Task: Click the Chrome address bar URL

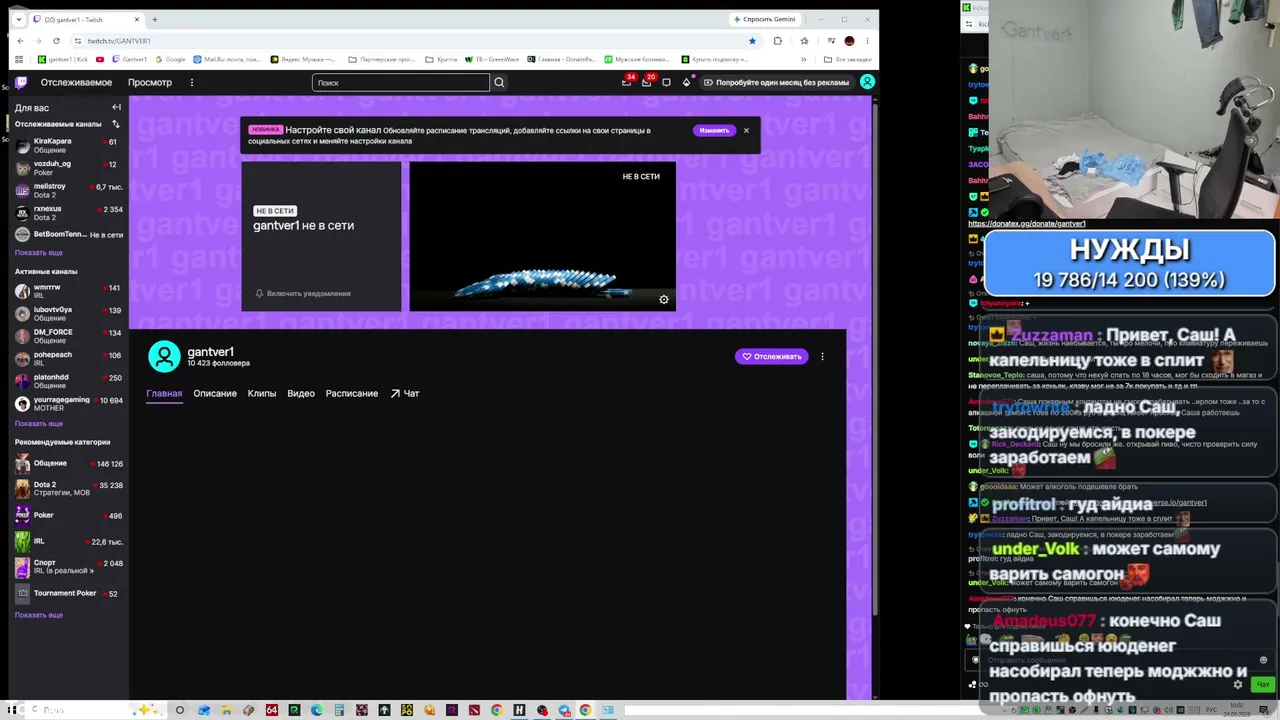Action: coord(118,41)
